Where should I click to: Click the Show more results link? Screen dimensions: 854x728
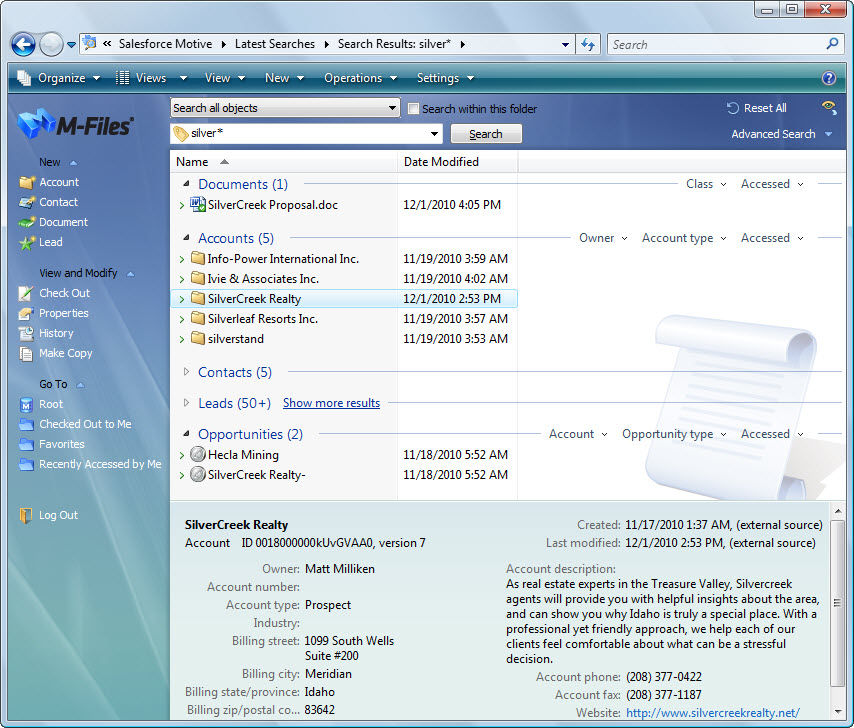click(x=331, y=403)
